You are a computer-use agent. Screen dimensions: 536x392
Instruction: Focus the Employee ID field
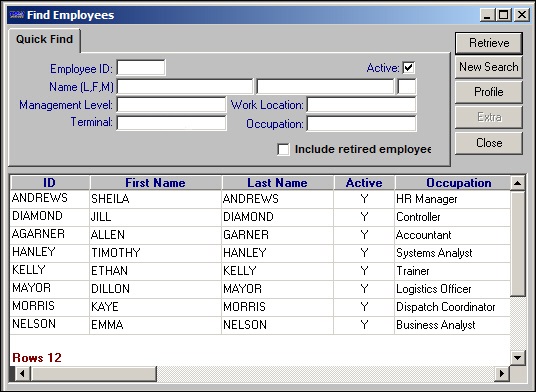pos(141,68)
